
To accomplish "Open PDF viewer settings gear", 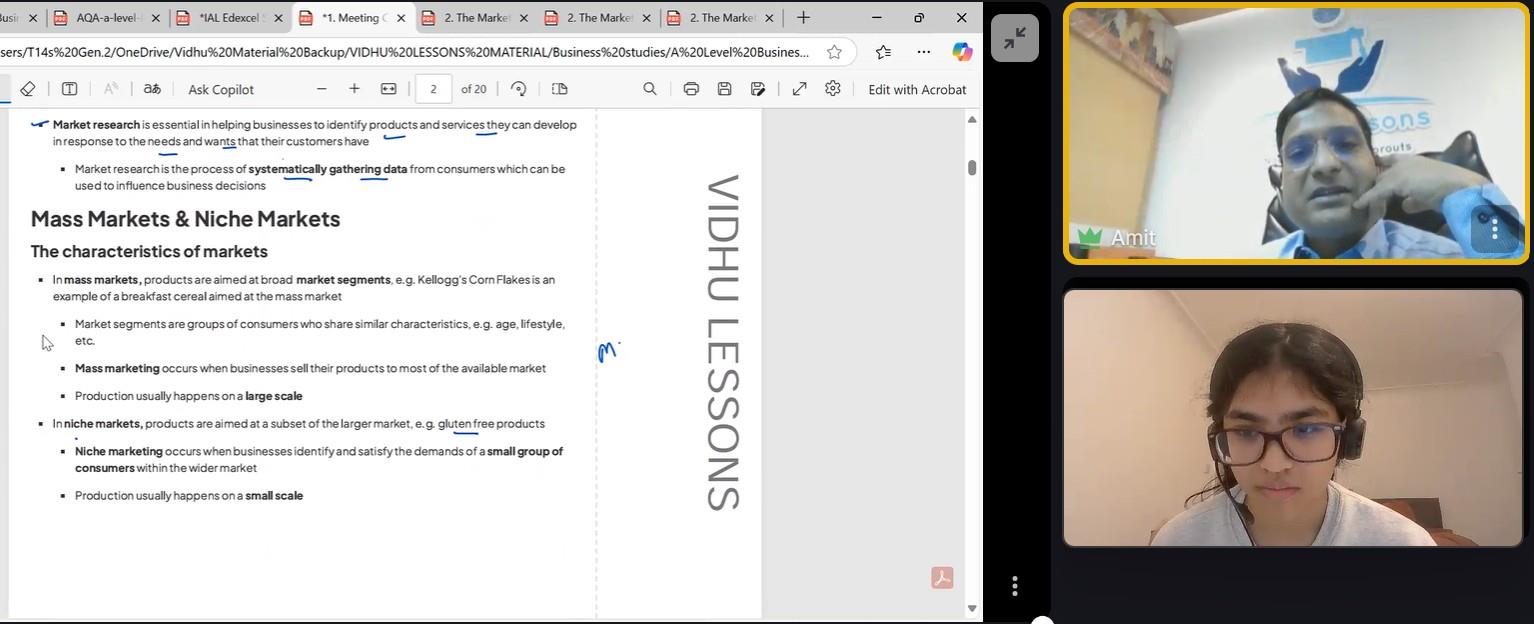I will [833, 89].
